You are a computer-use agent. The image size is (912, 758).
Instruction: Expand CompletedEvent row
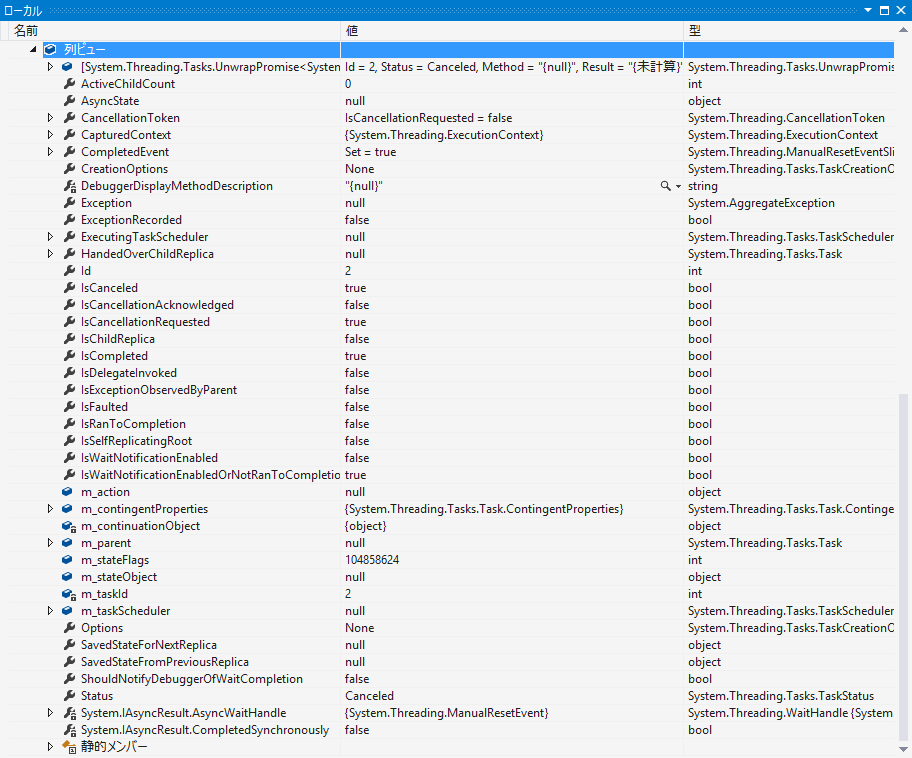point(51,152)
